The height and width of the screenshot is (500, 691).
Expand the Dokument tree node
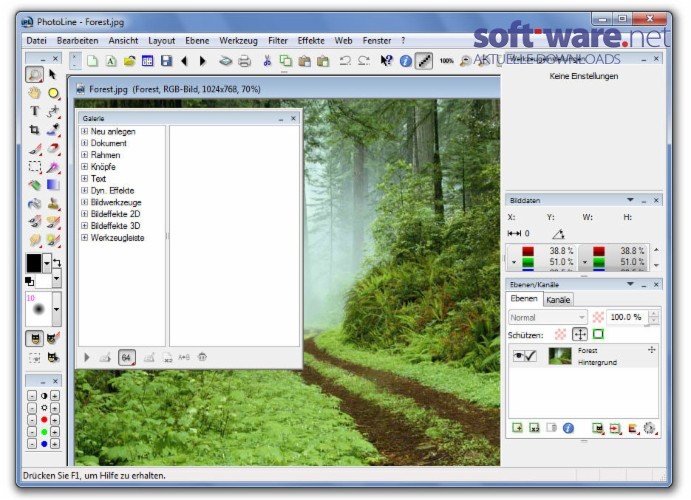coord(84,143)
